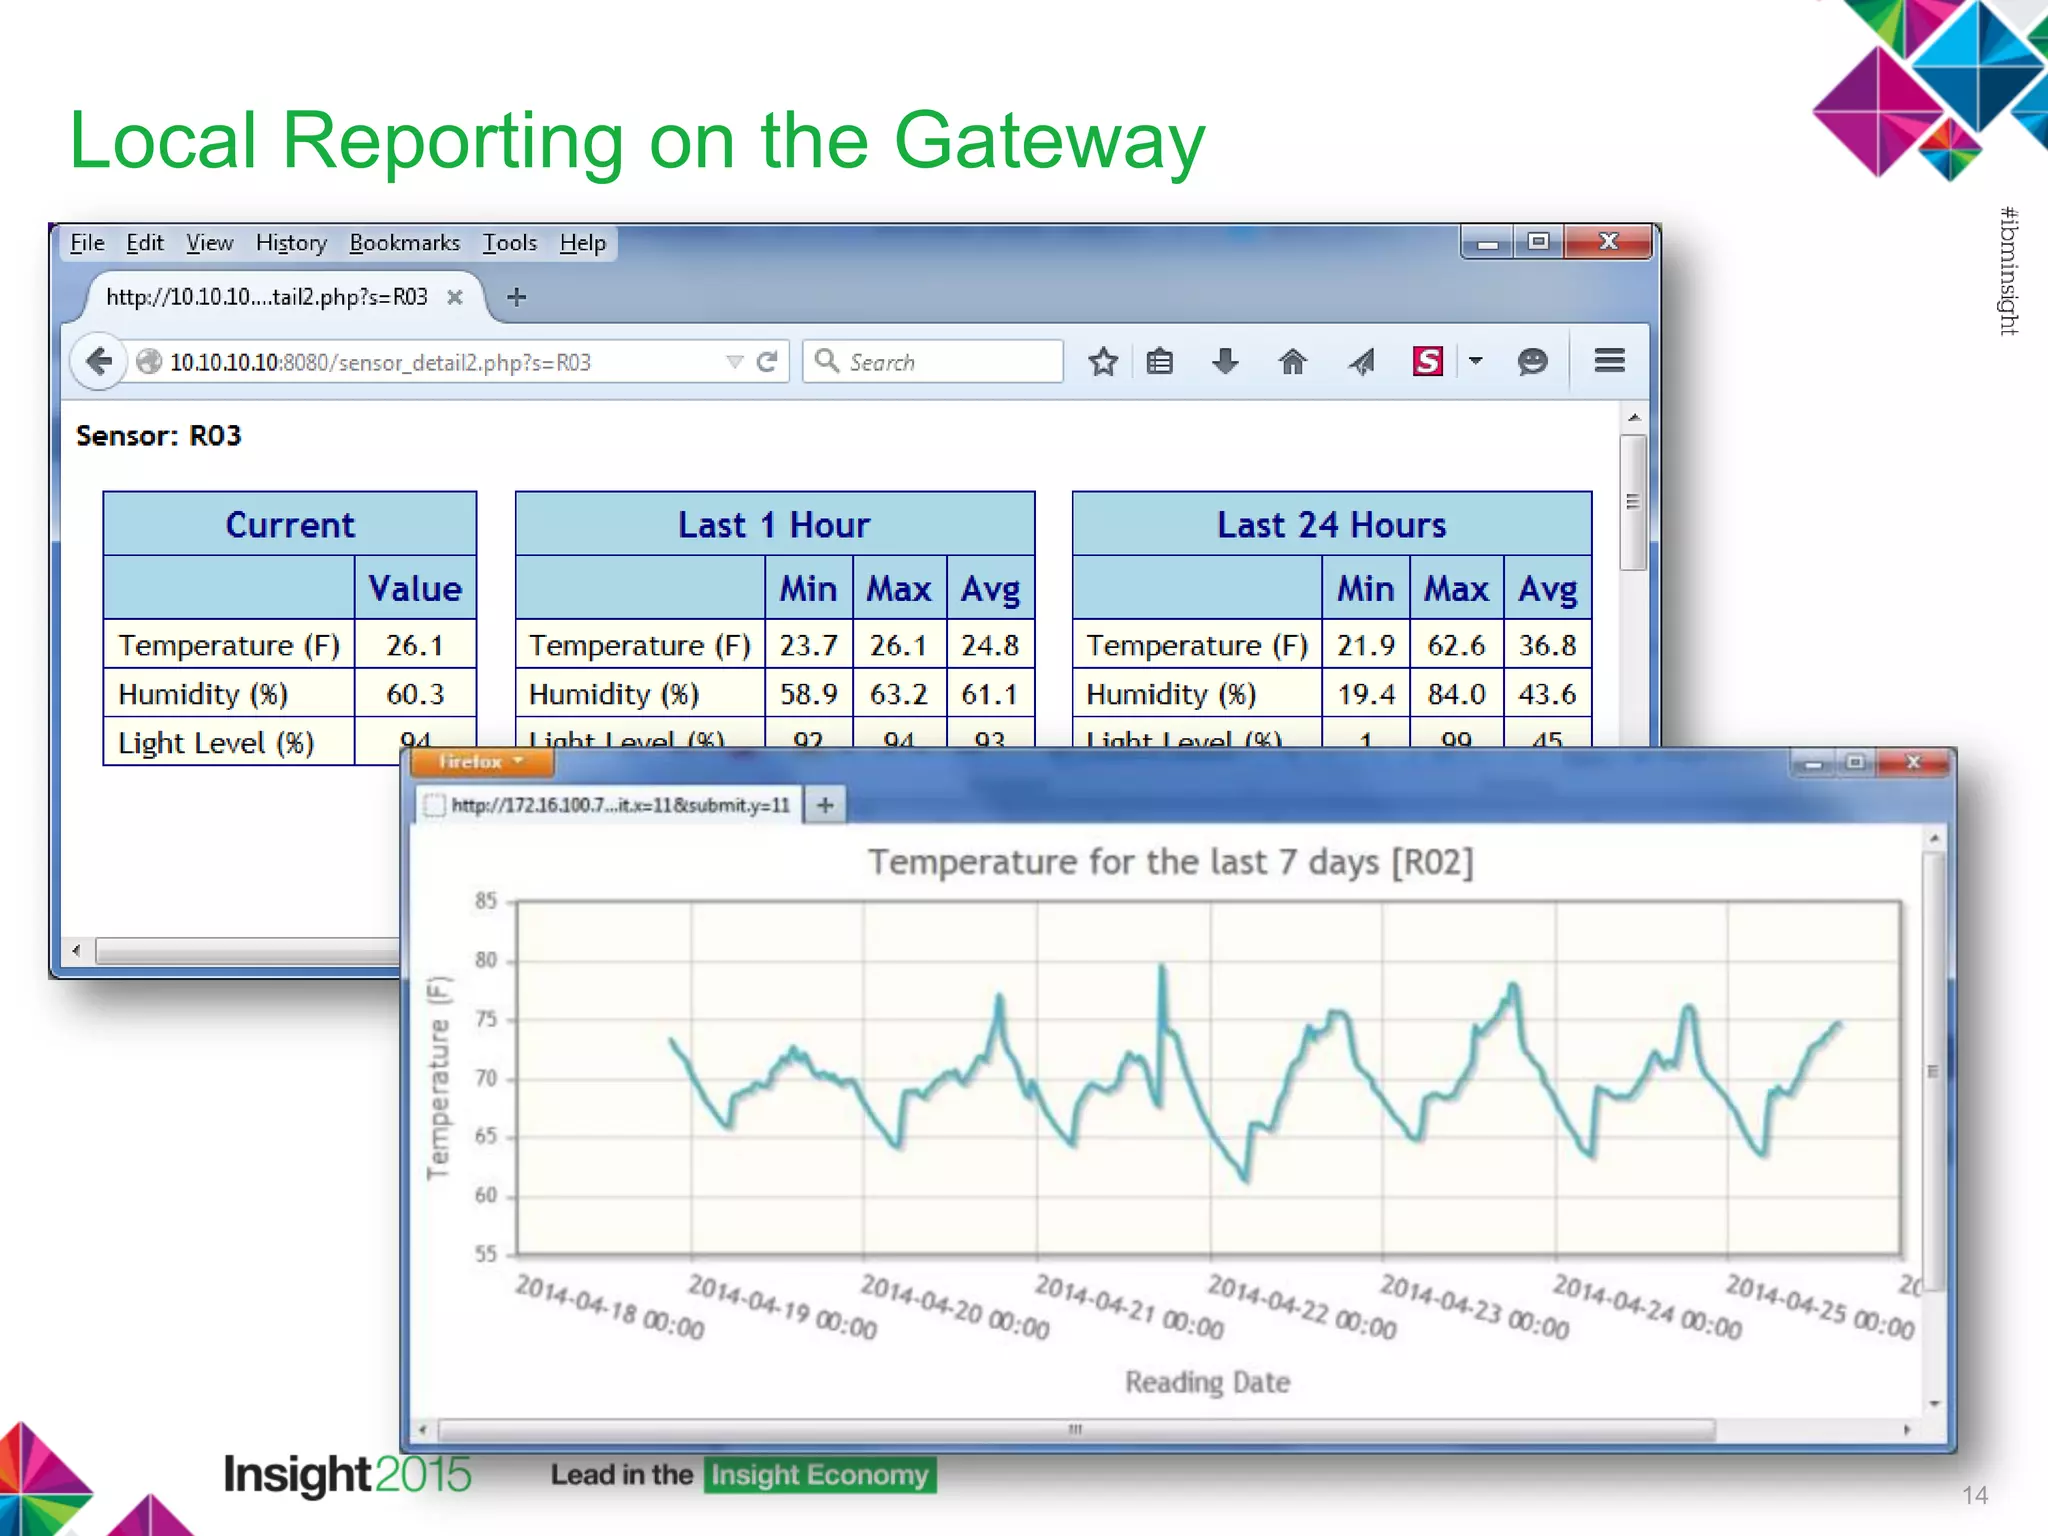
Task: Click the Last 1 Hour table header
Action: click(775, 524)
